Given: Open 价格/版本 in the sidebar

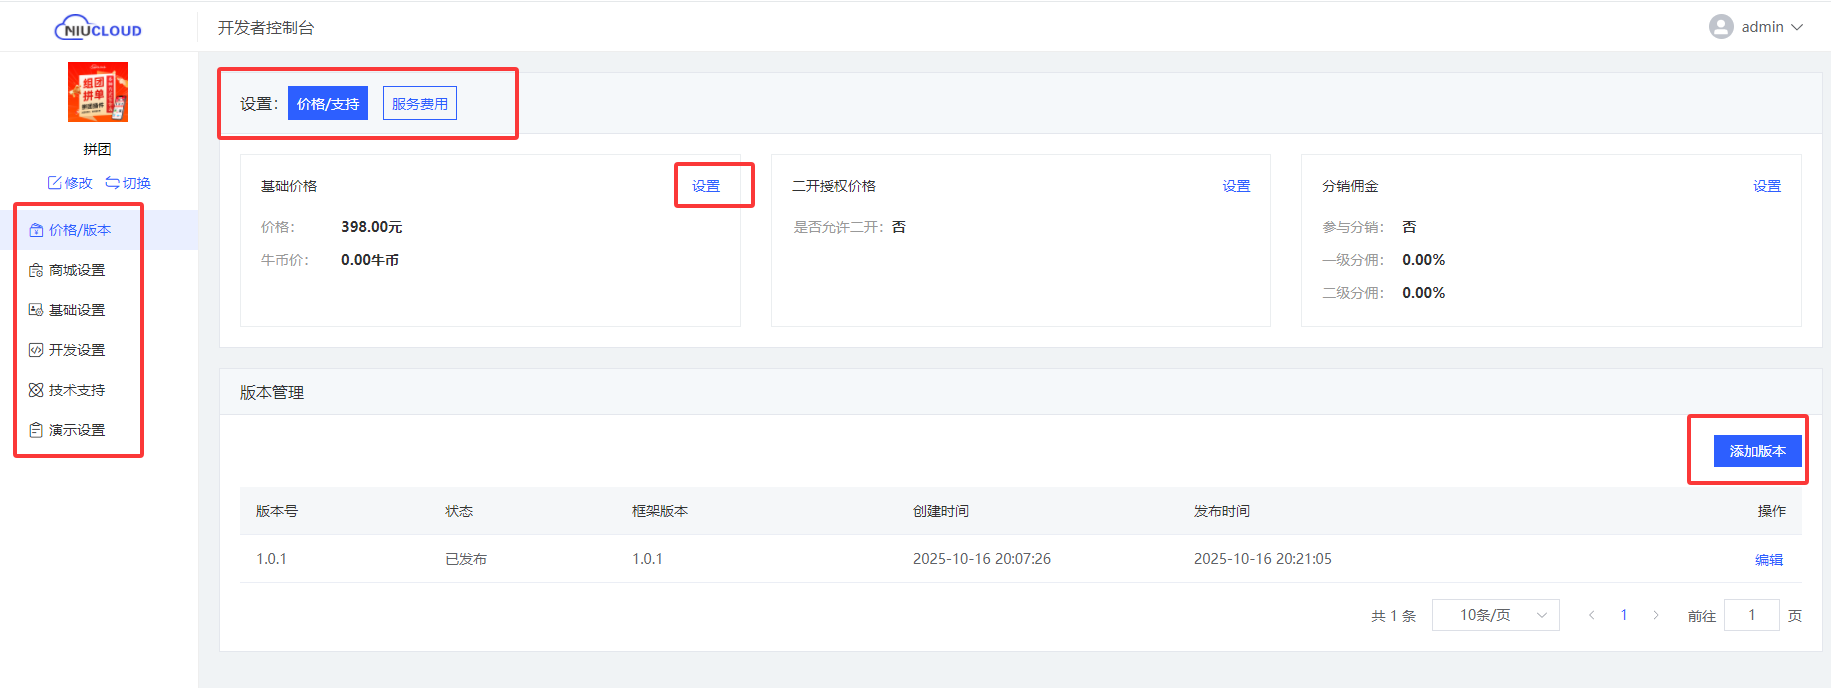Looking at the screenshot, I should click(79, 230).
